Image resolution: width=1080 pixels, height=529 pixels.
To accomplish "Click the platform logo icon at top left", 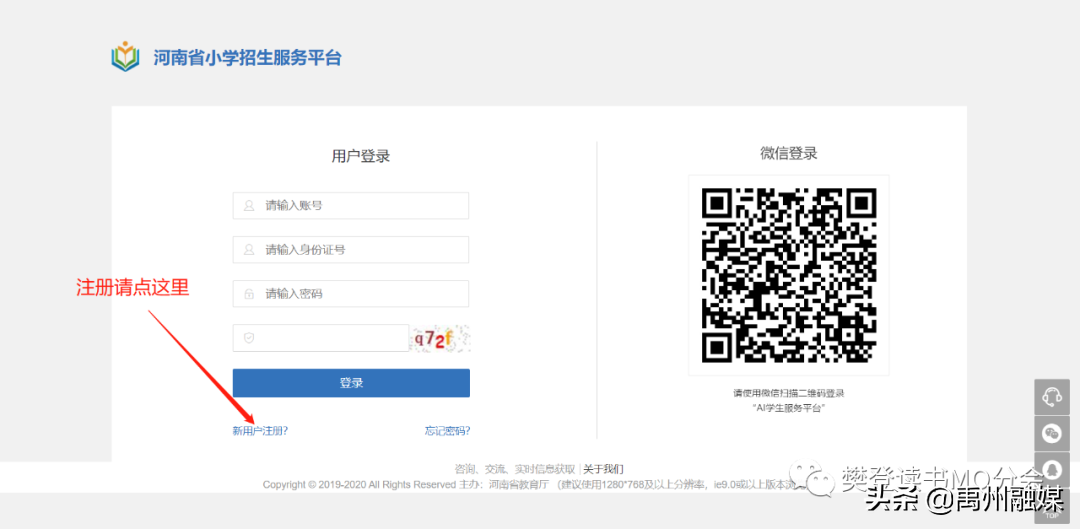I will pyautogui.click(x=125, y=57).
